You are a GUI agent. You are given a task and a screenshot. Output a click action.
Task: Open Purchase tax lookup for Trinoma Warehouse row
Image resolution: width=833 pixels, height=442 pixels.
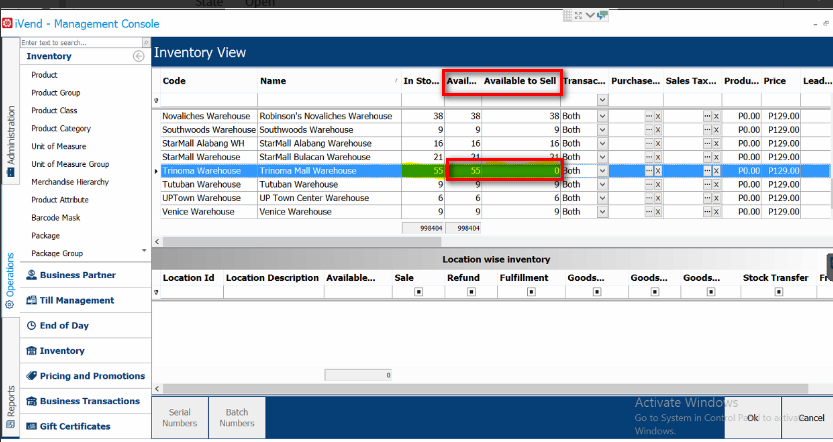(x=649, y=171)
